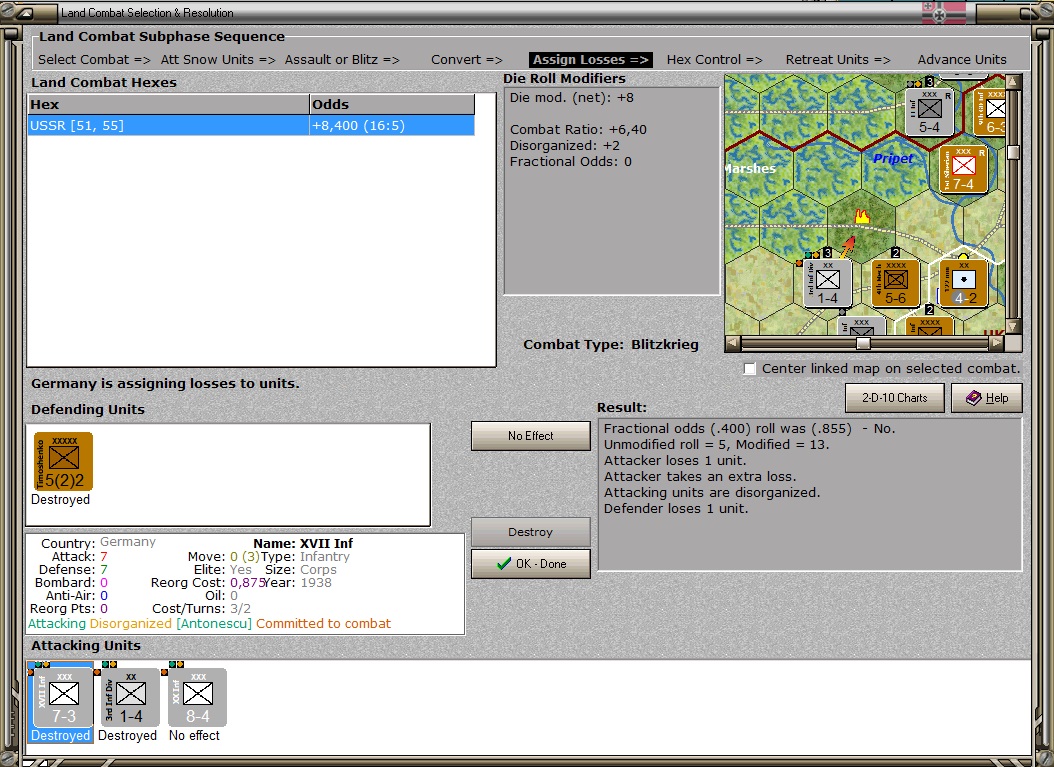Click the stack count 3 badge above the 1-4 counter
The width and height of the screenshot is (1054, 767).
click(827, 253)
